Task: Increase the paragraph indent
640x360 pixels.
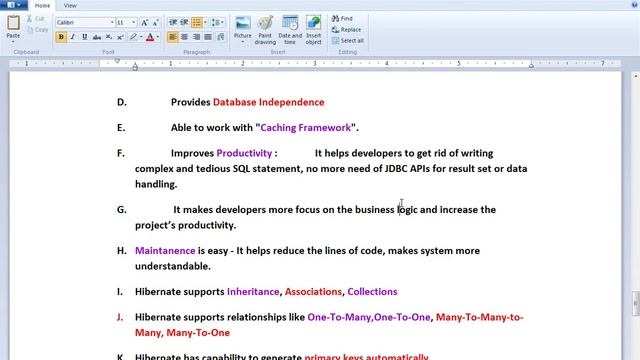Action: tap(184, 22)
